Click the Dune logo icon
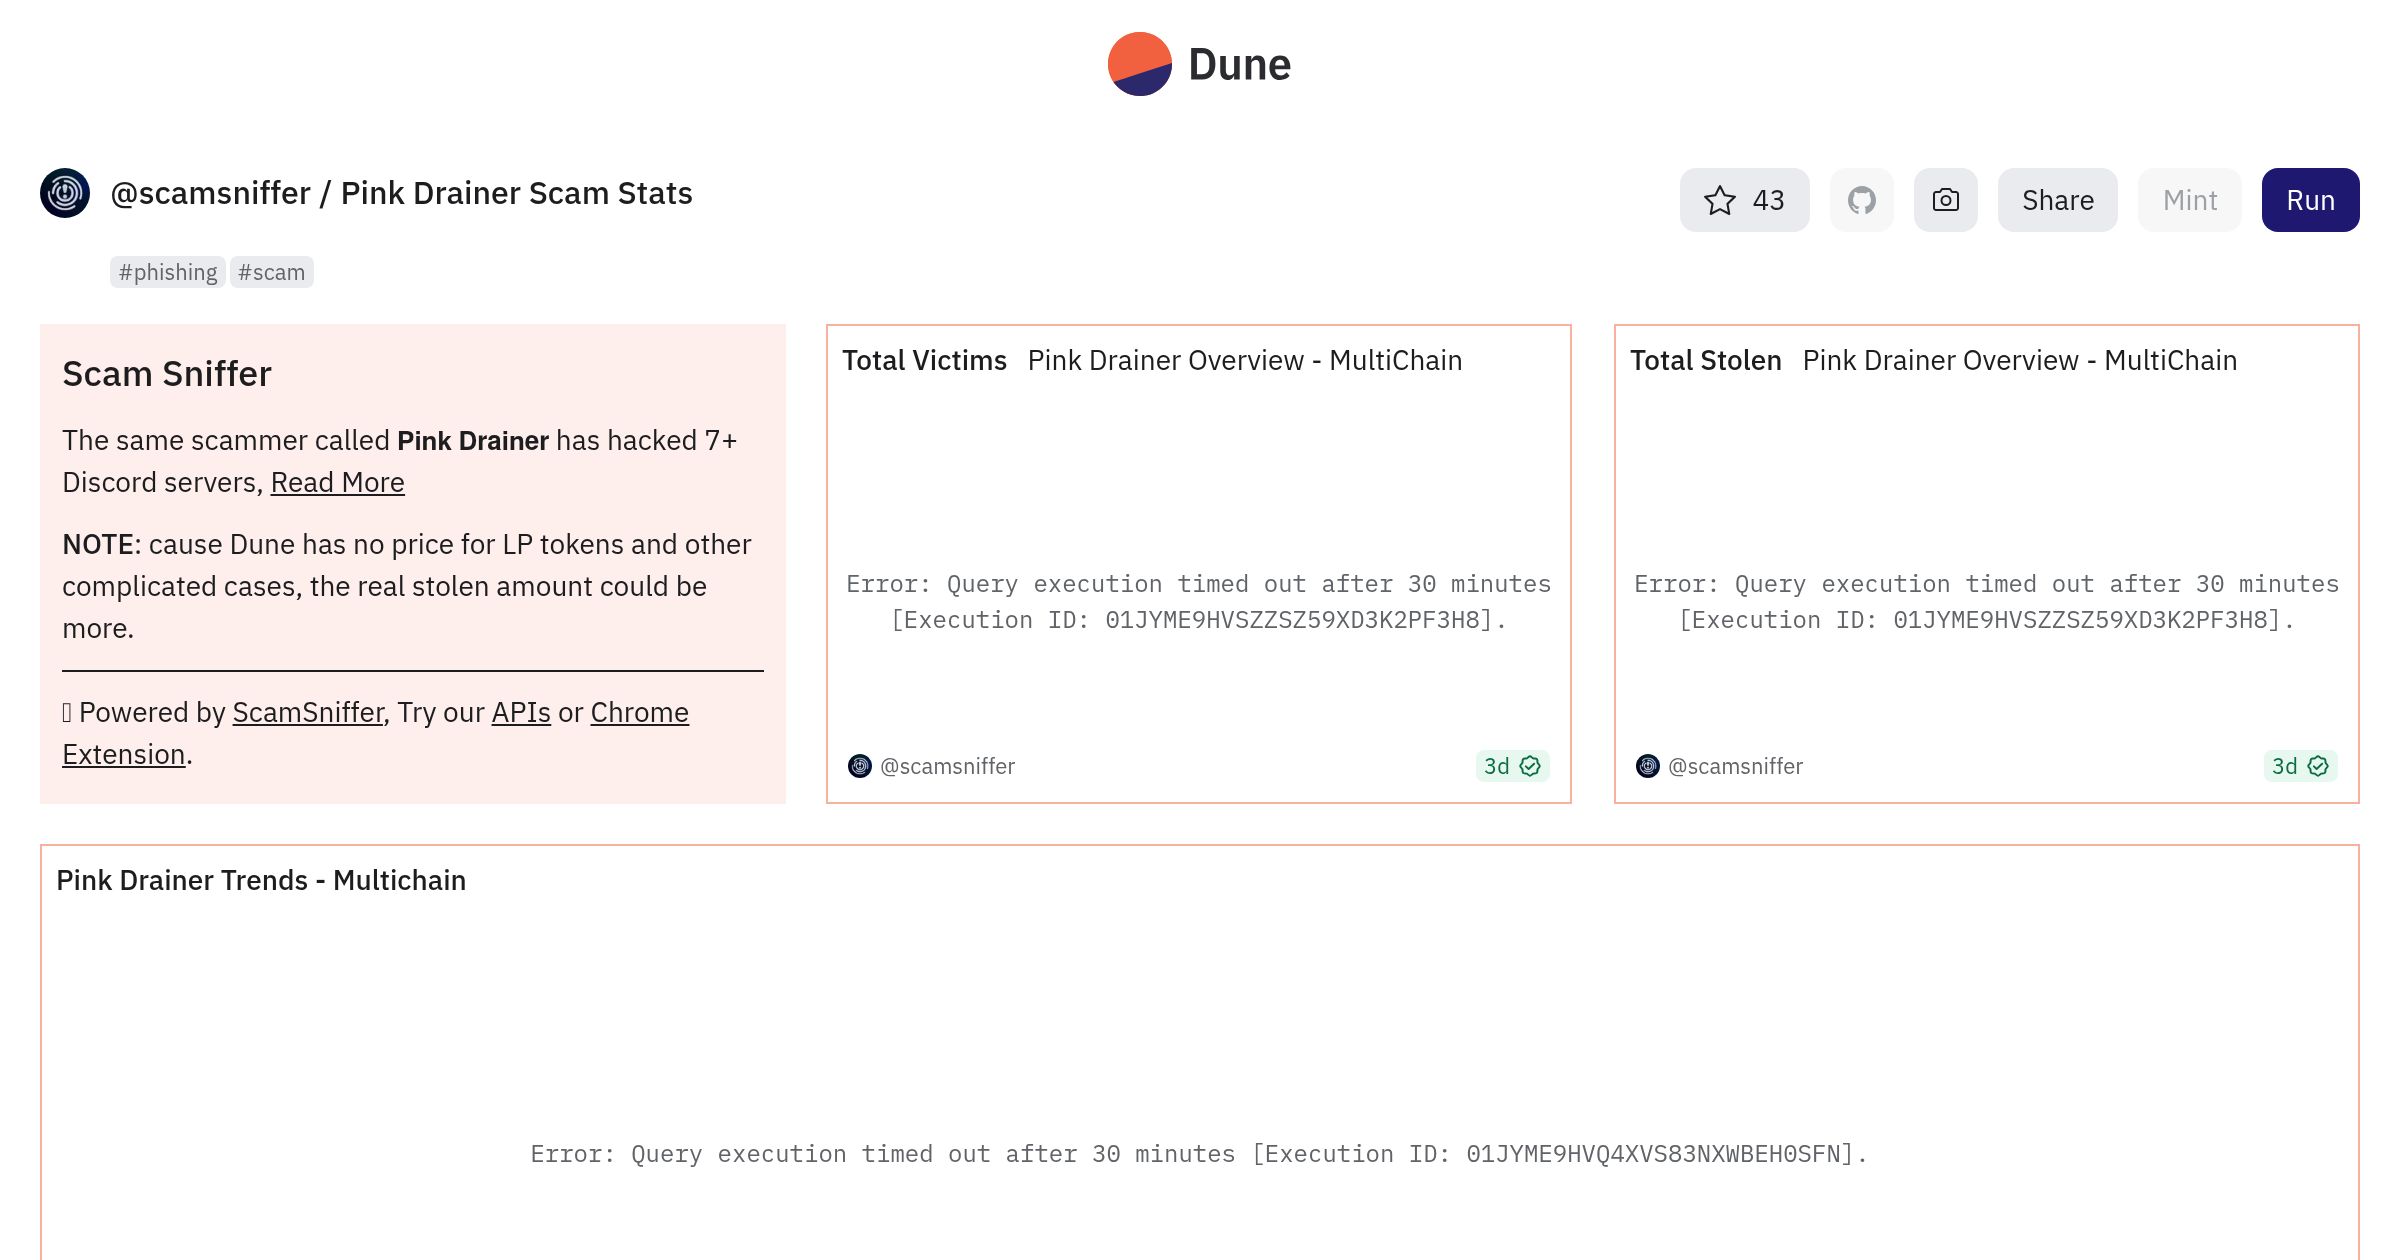Viewport: 2400px width, 1260px height. coord(1139,64)
